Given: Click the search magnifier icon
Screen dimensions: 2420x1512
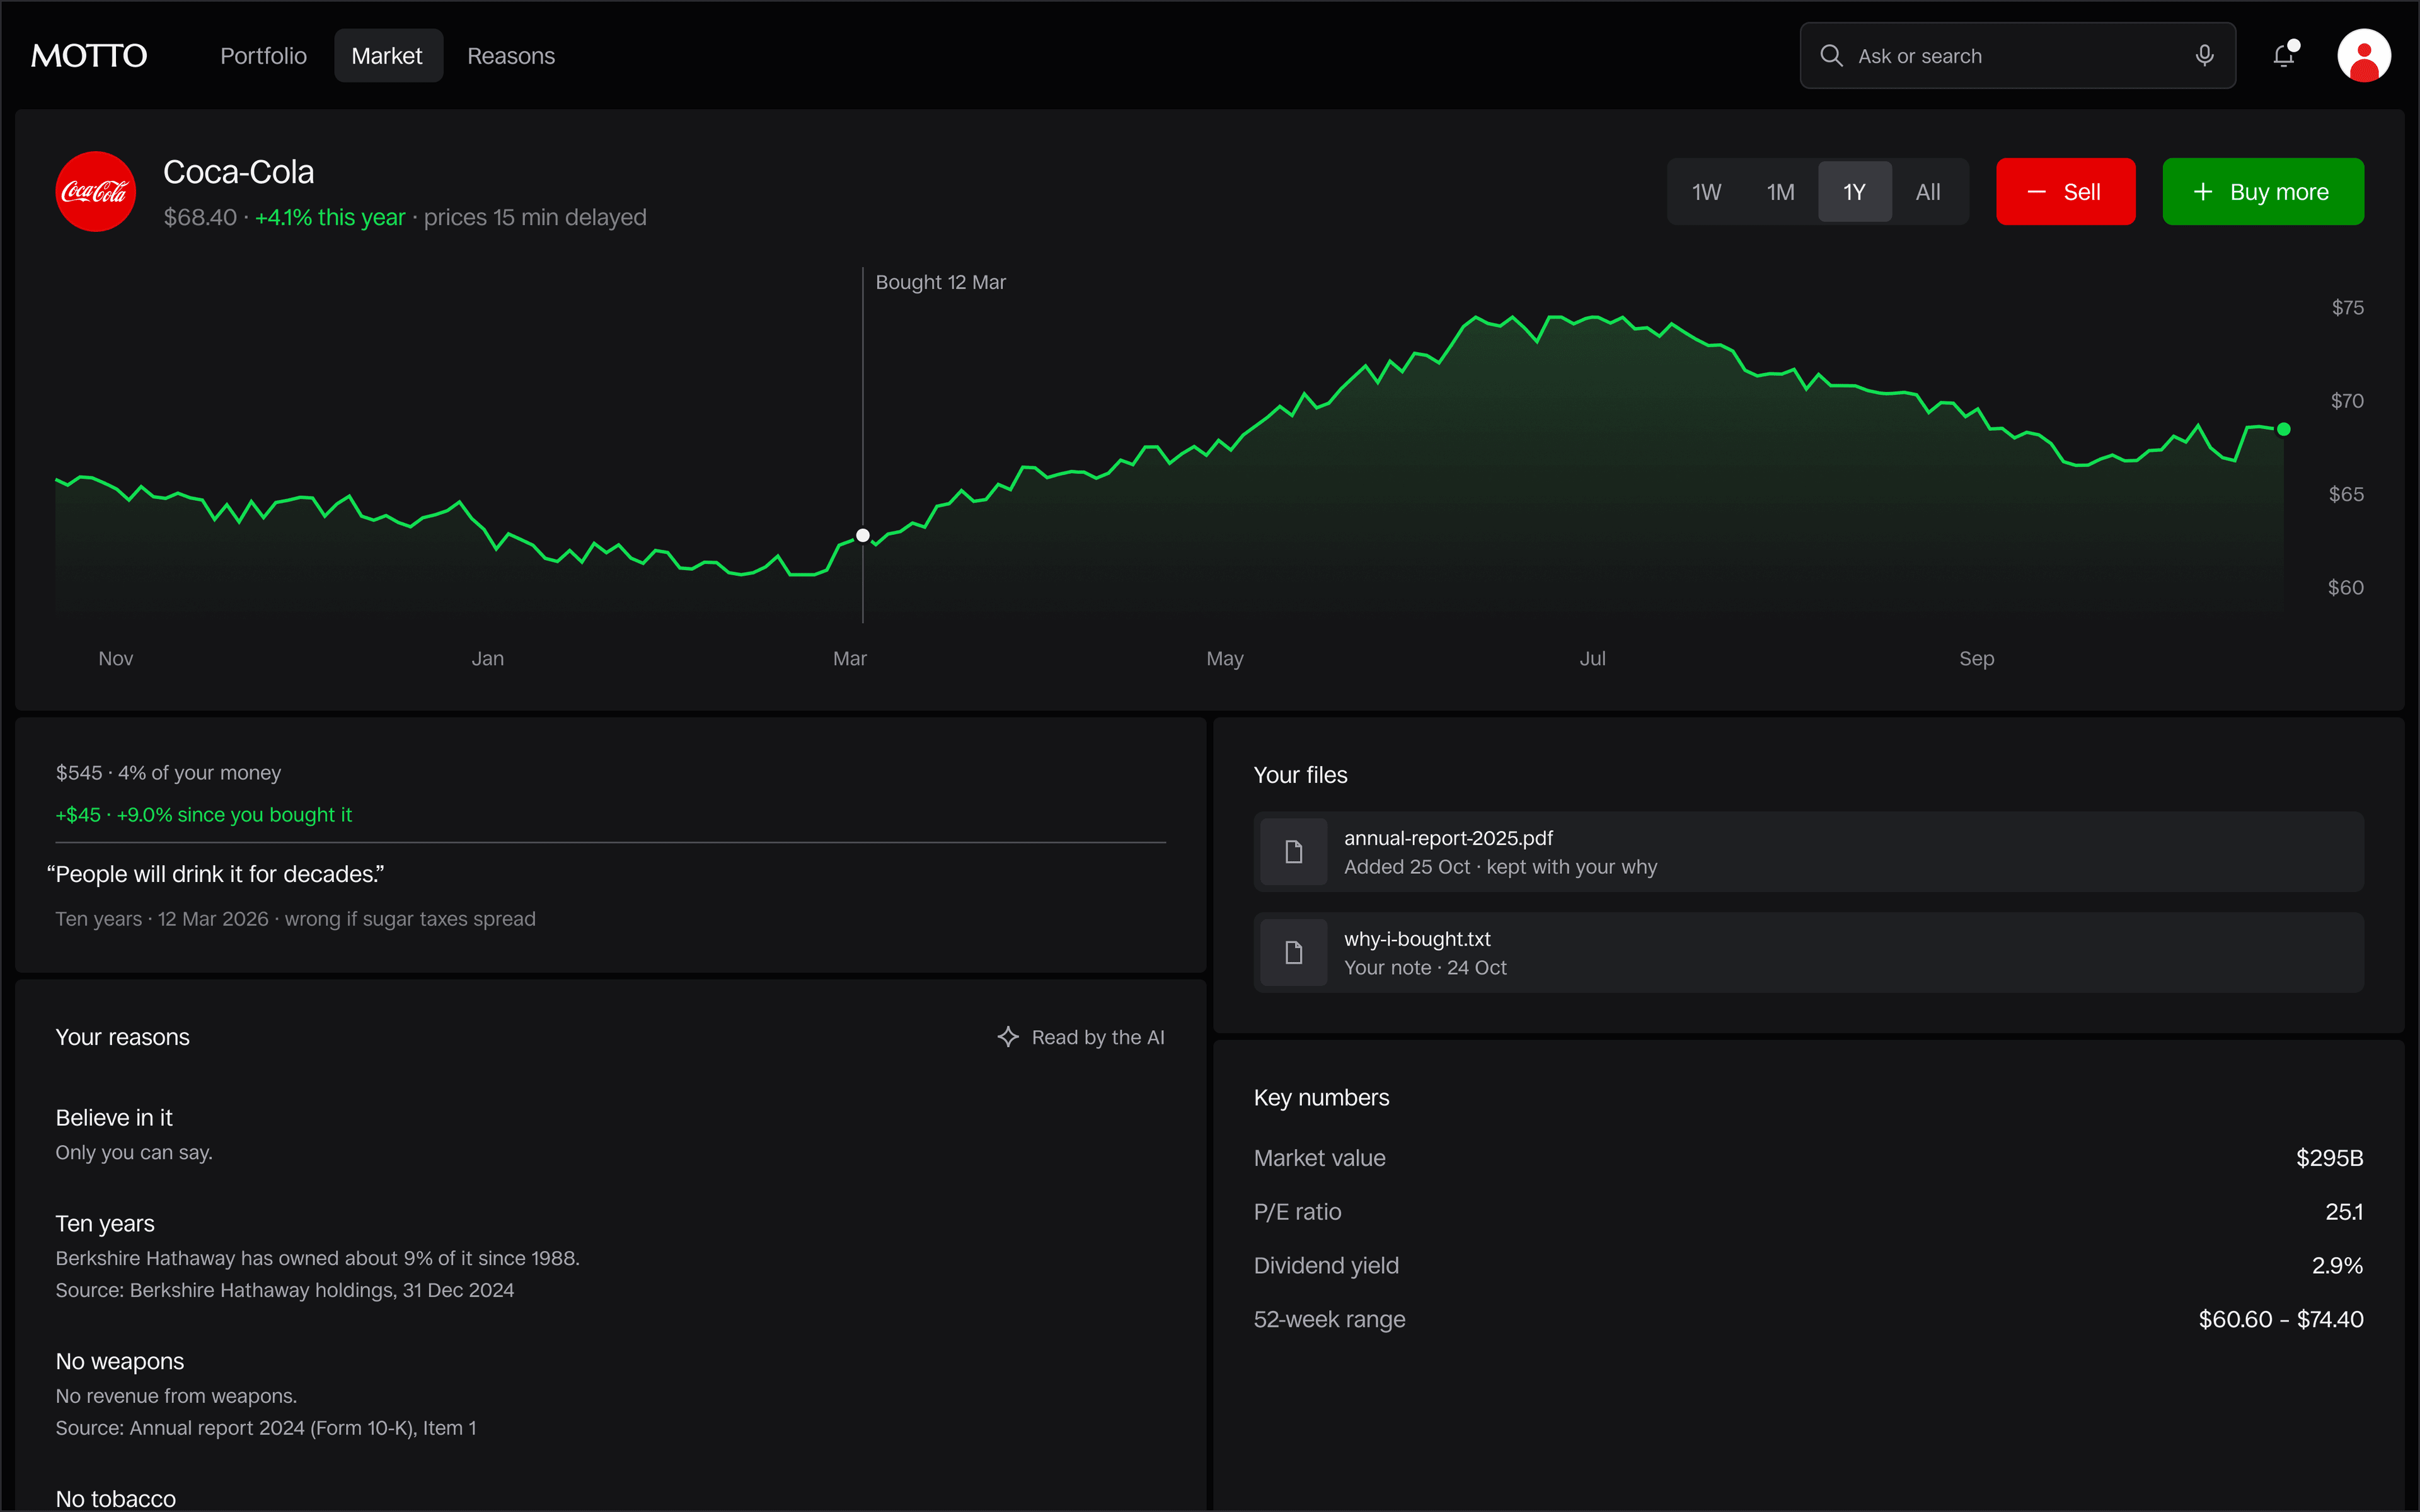Looking at the screenshot, I should pyautogui.click(x=1831, y=56).
